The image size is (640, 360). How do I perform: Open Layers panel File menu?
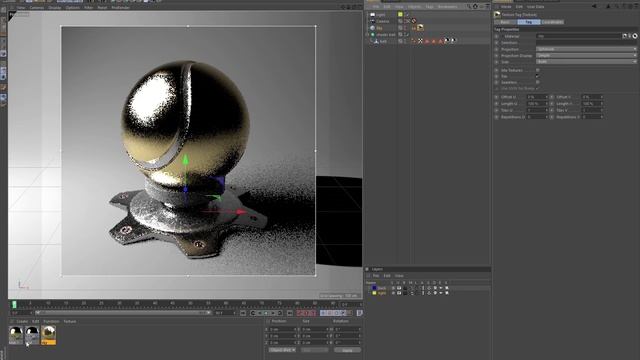376,276
